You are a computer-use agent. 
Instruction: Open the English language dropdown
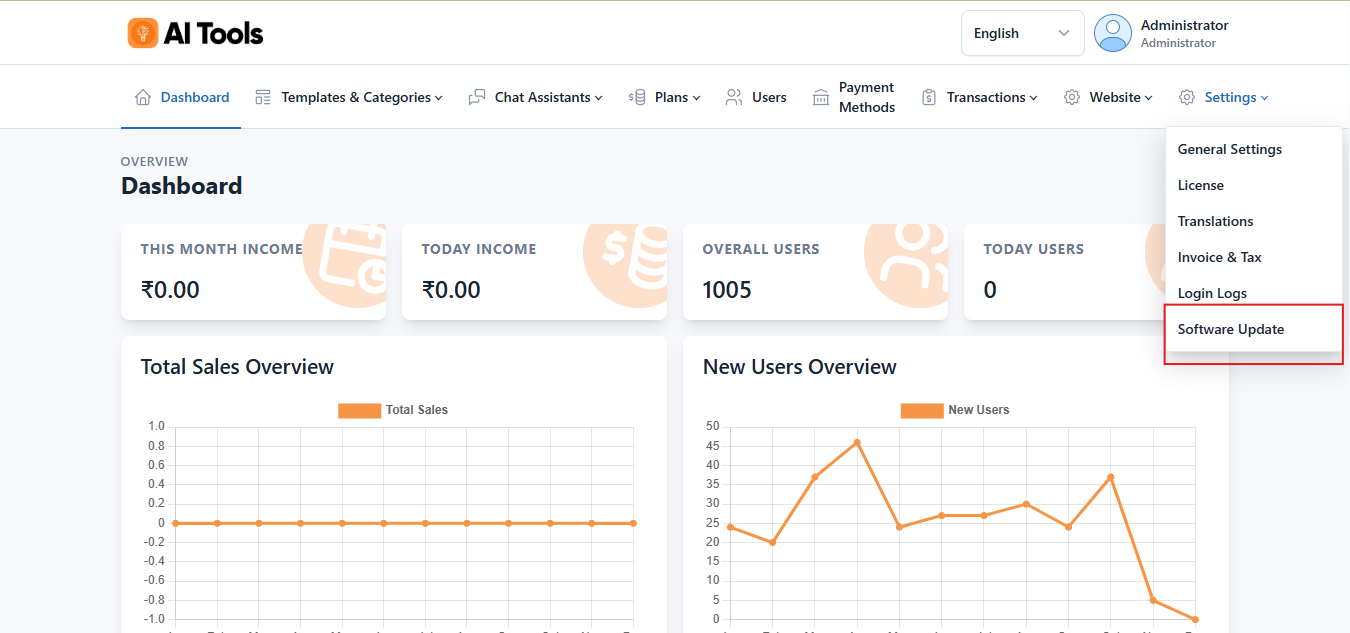[1021, 33]
